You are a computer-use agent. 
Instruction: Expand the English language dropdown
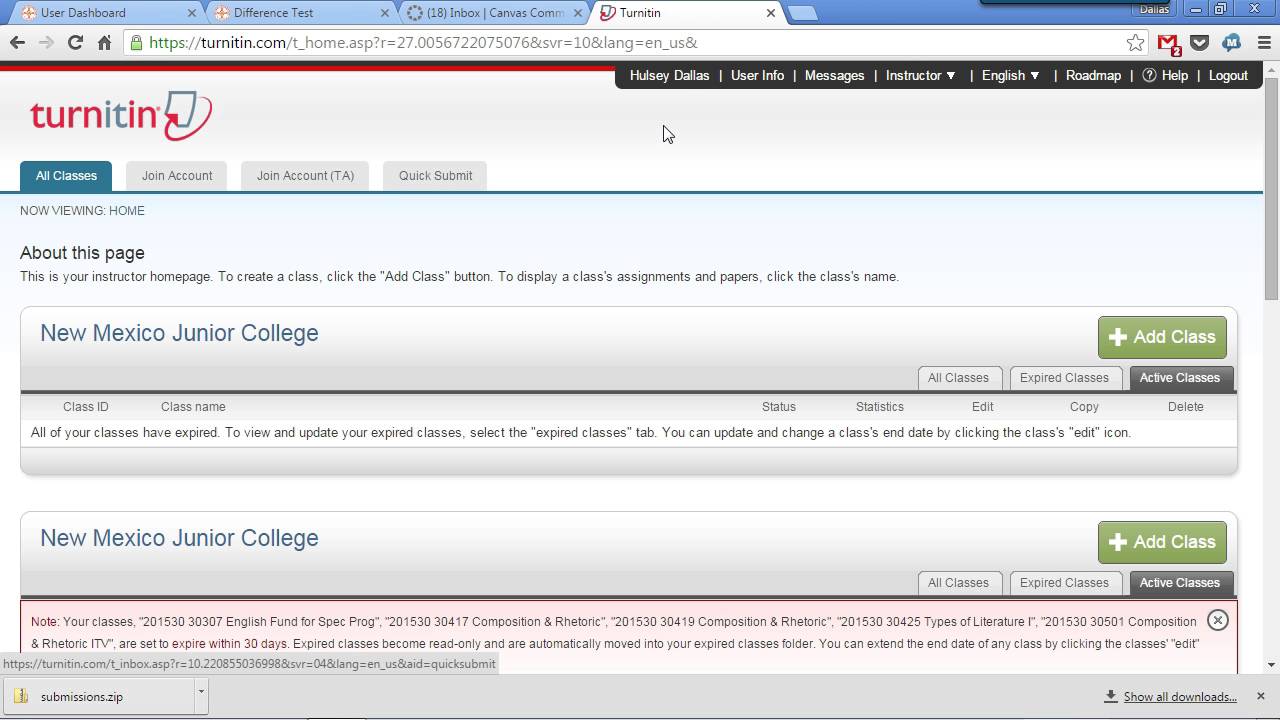(1010, 75)
